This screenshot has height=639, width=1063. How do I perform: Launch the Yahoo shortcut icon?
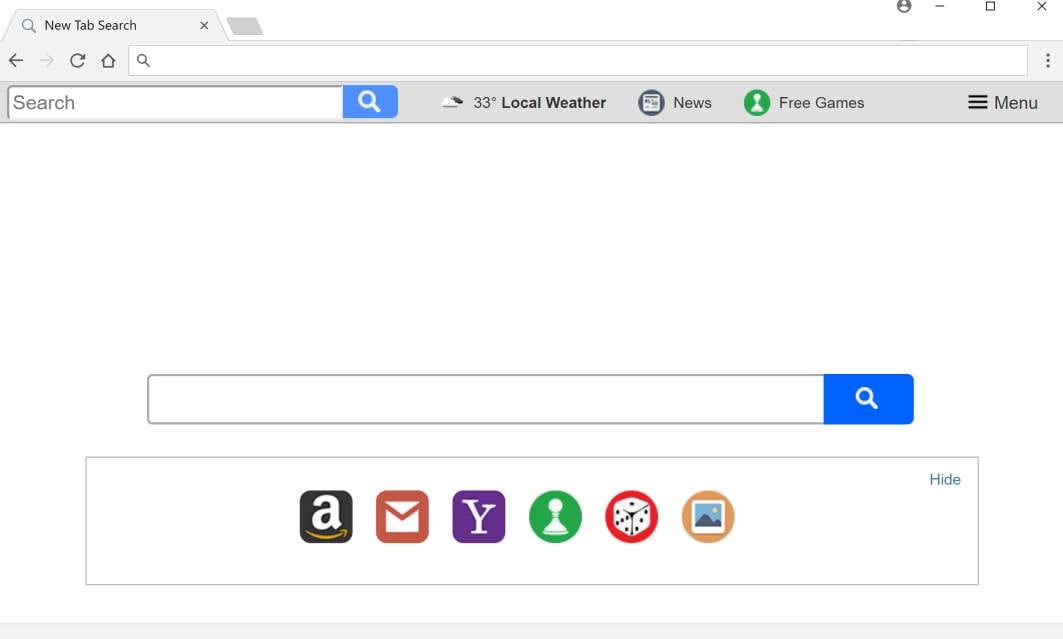click(x=479, y=516)
